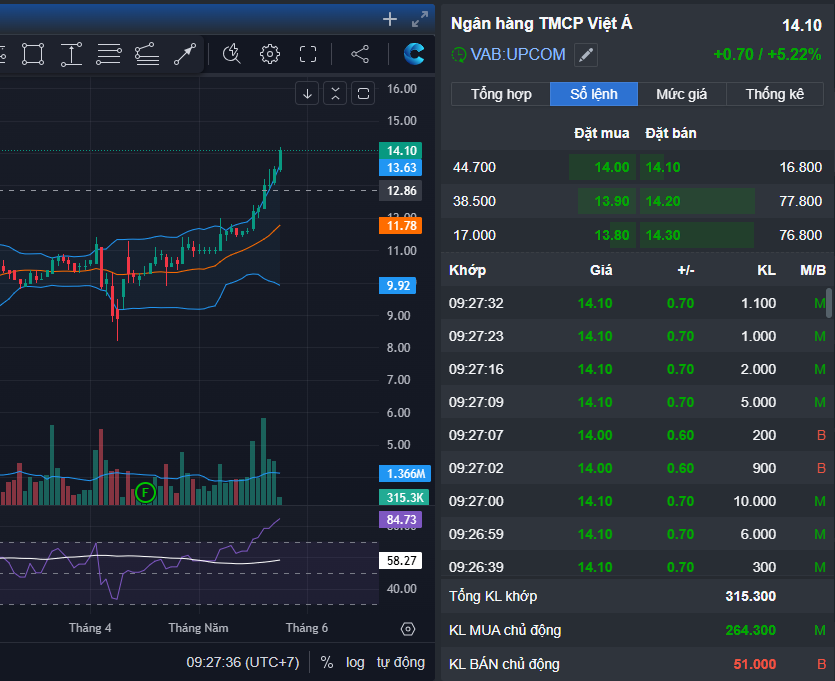The width and height of the screenshot is (835, 681).
Task: Click the 14.10 current price label on axis
Action: click(401, 151)
